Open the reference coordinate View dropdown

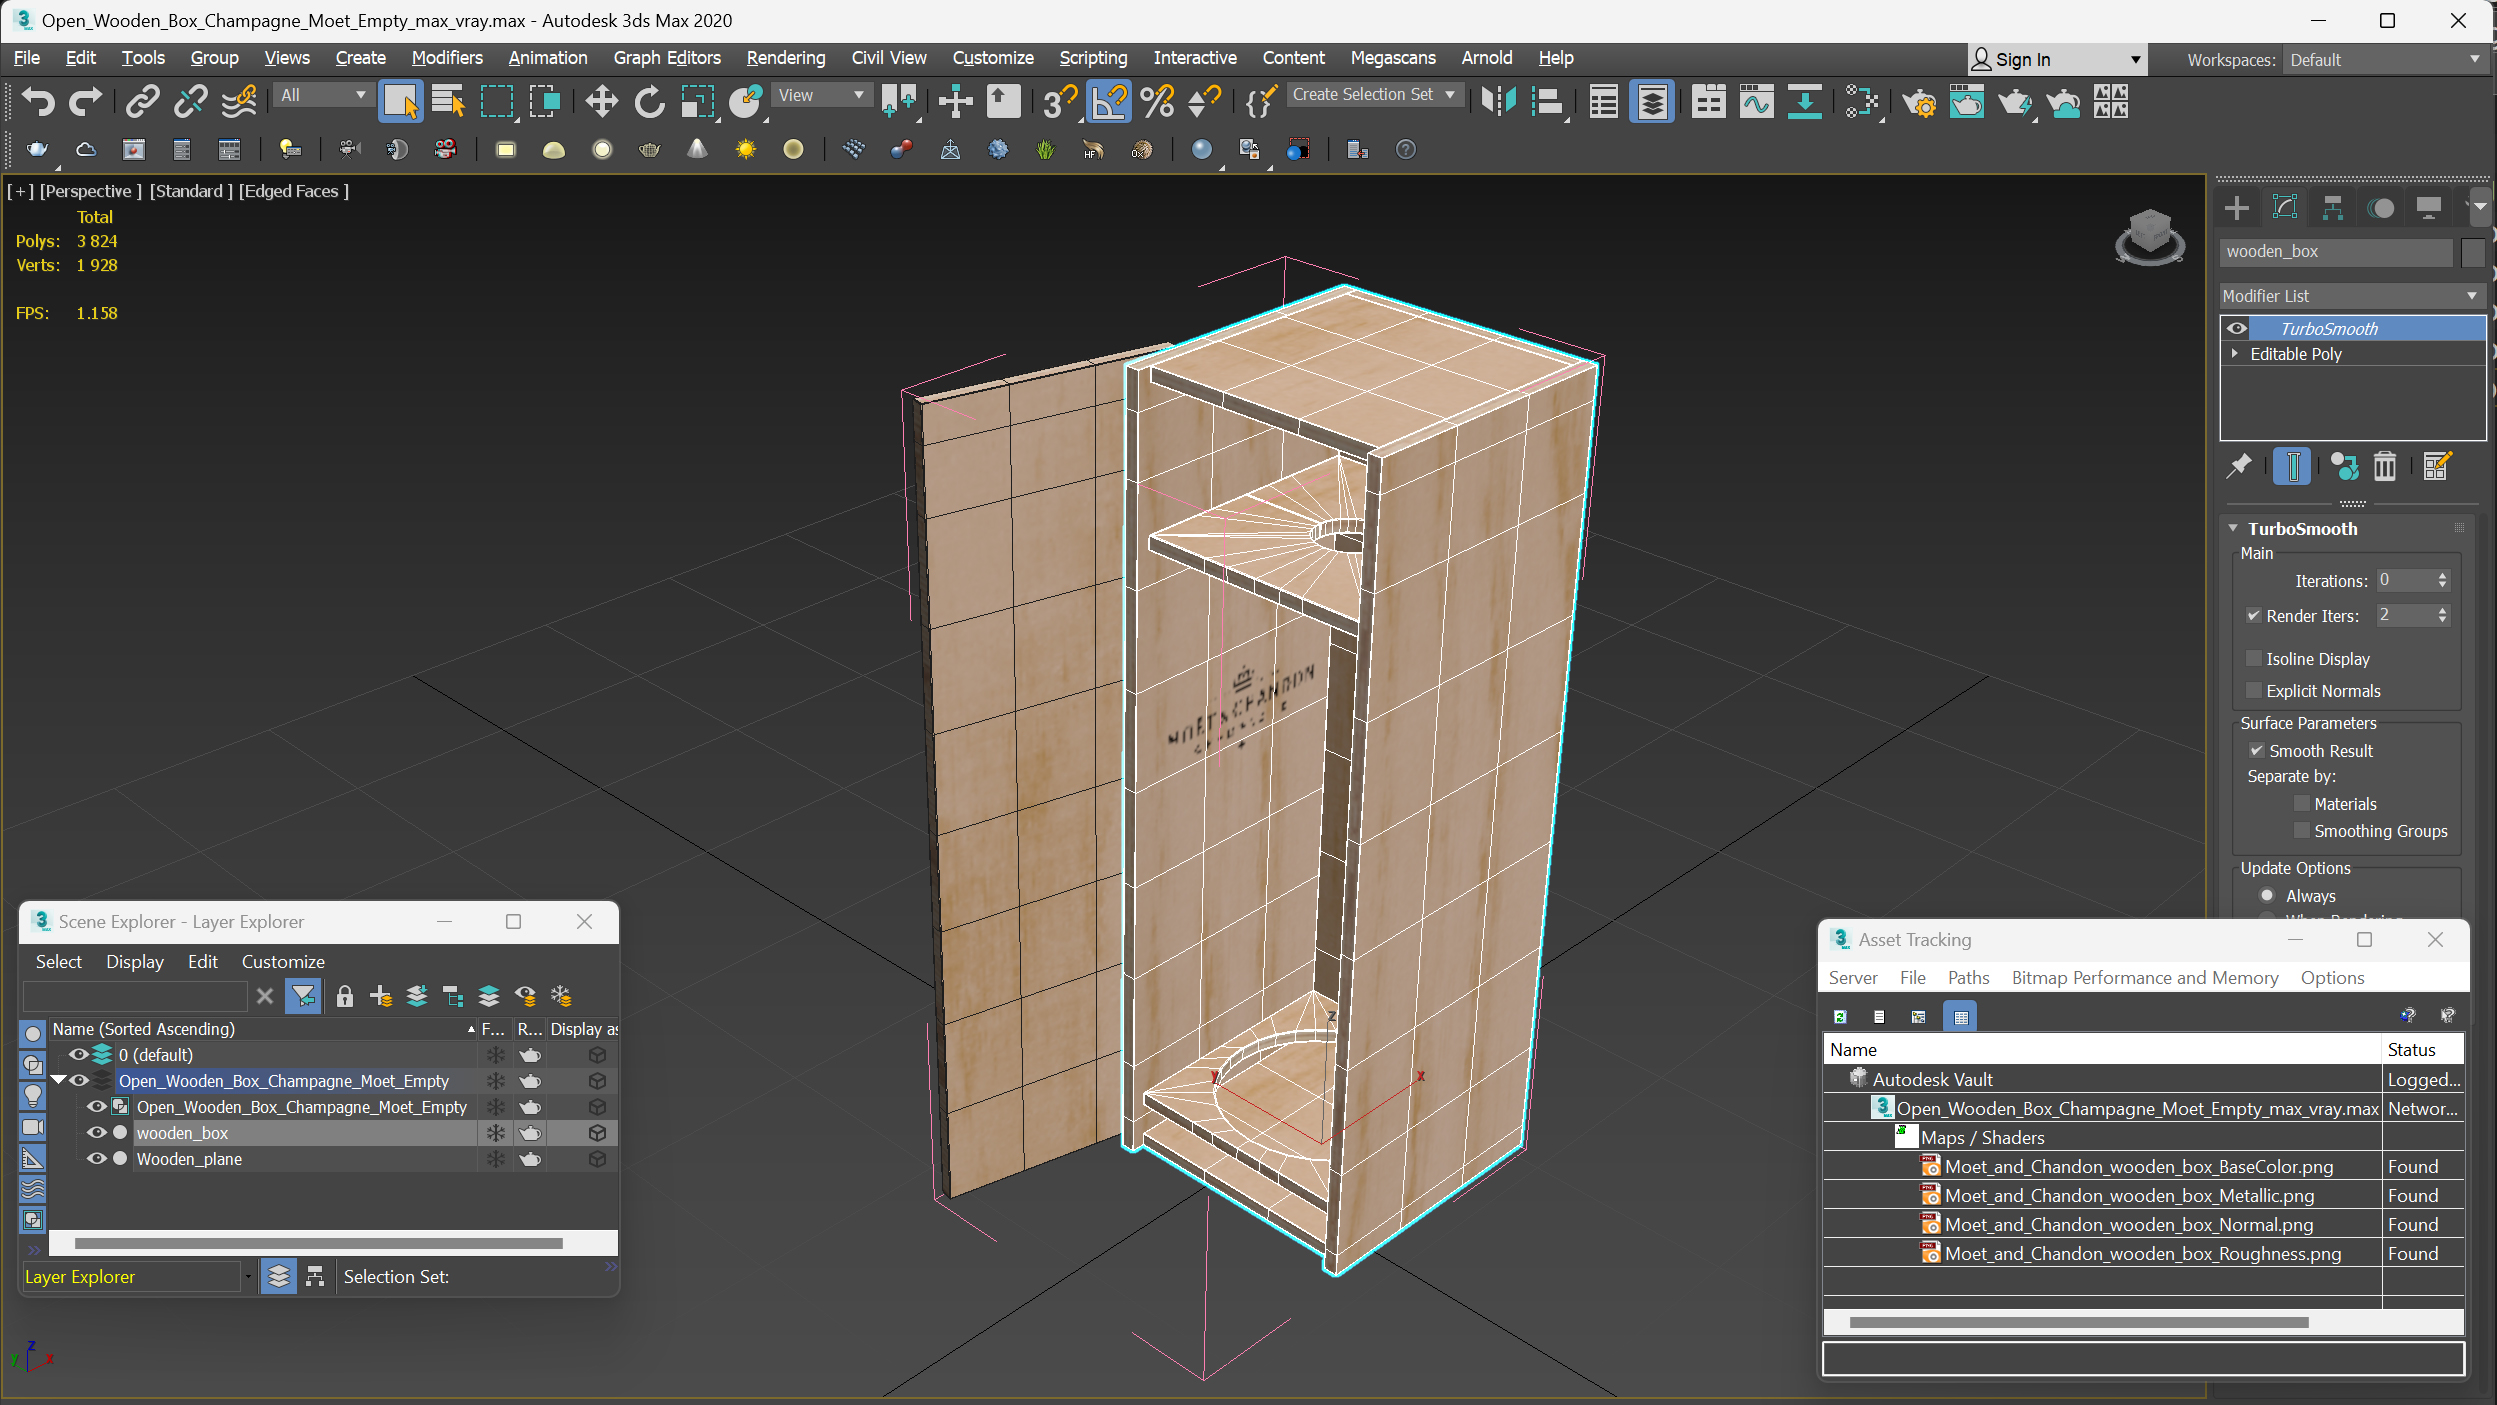pyautogui.click(x=821, y=95)
